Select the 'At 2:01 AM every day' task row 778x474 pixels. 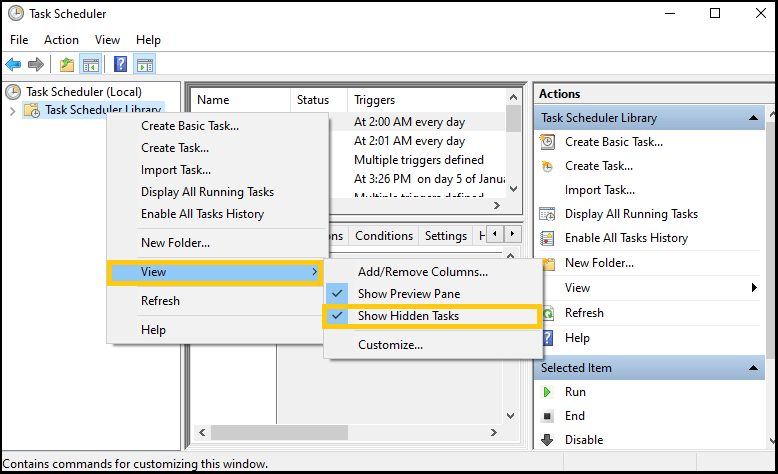409,141
